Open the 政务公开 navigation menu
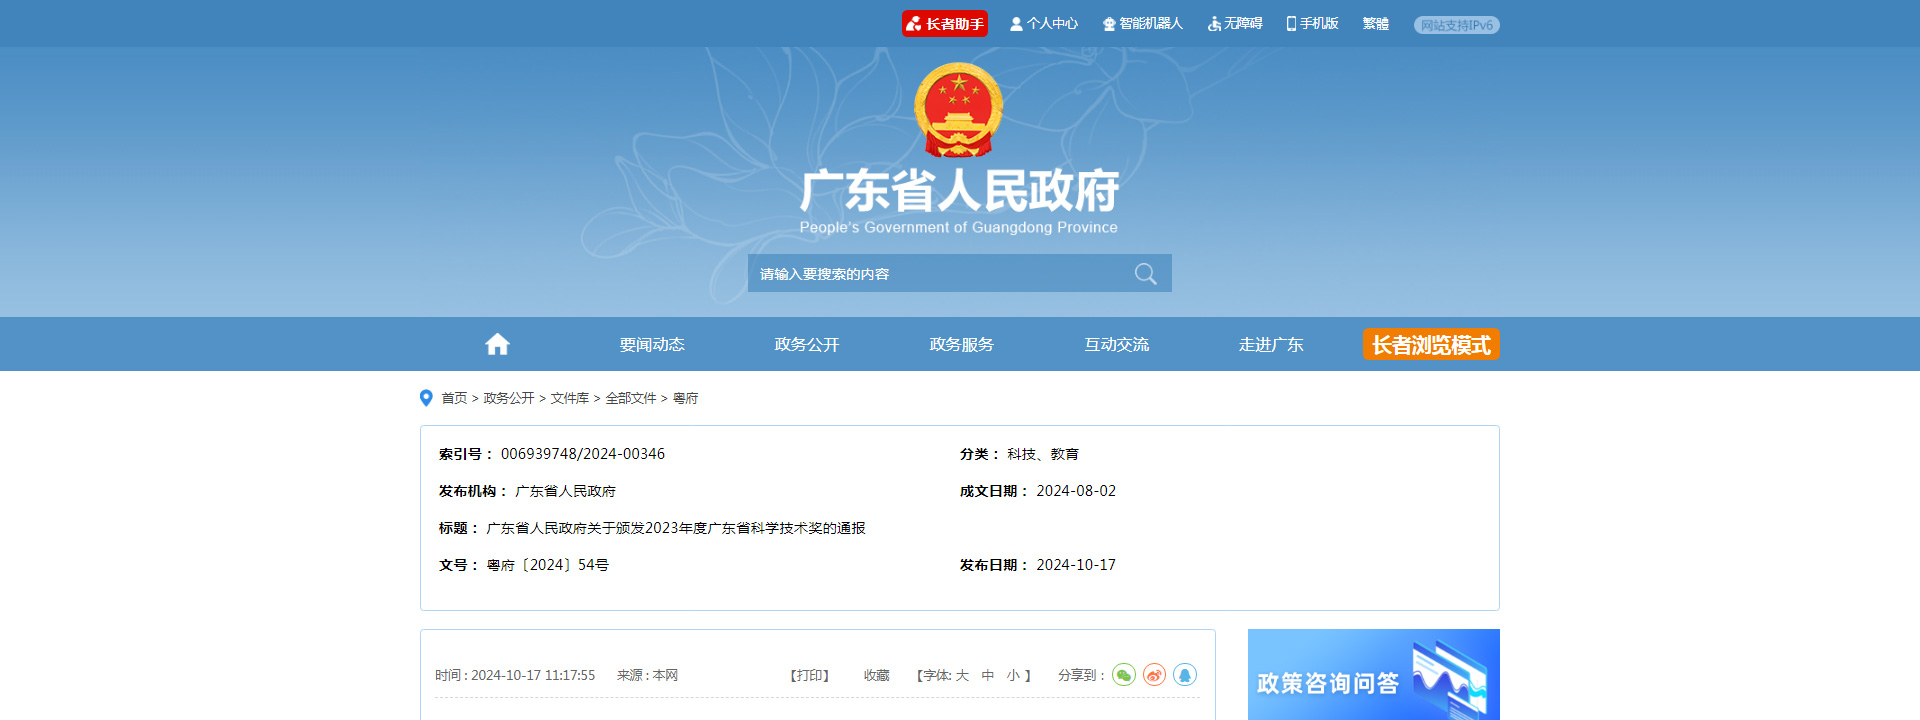The width and height of the screenshot is (1920, 720). click(x=806, y=345)
